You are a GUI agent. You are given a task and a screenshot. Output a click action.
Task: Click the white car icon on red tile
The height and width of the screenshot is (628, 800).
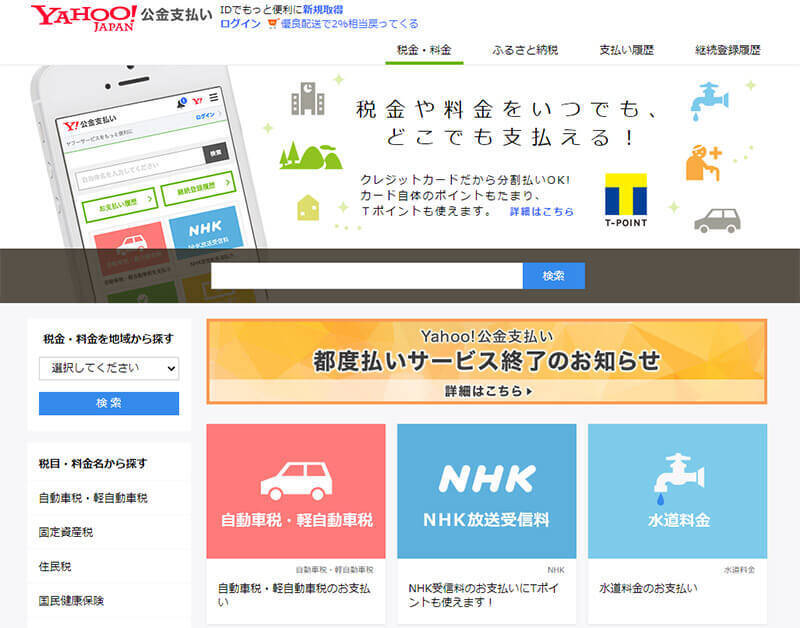(296, 480)
